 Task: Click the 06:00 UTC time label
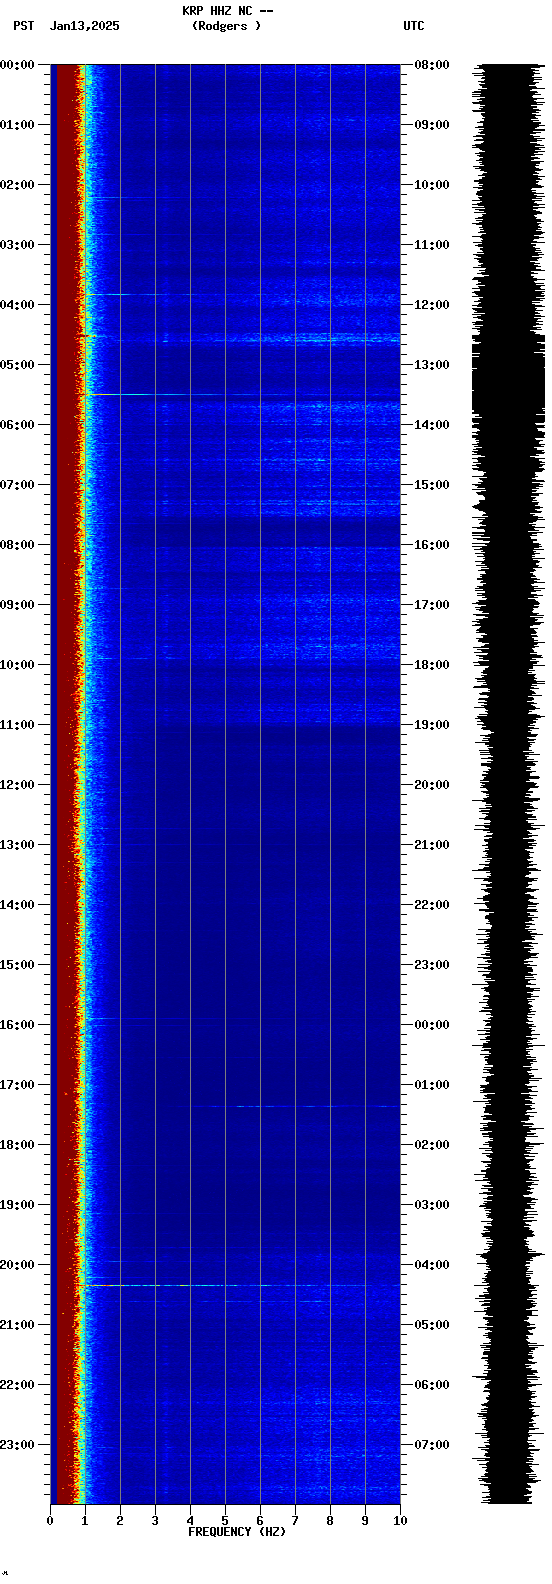[432, 1385]
